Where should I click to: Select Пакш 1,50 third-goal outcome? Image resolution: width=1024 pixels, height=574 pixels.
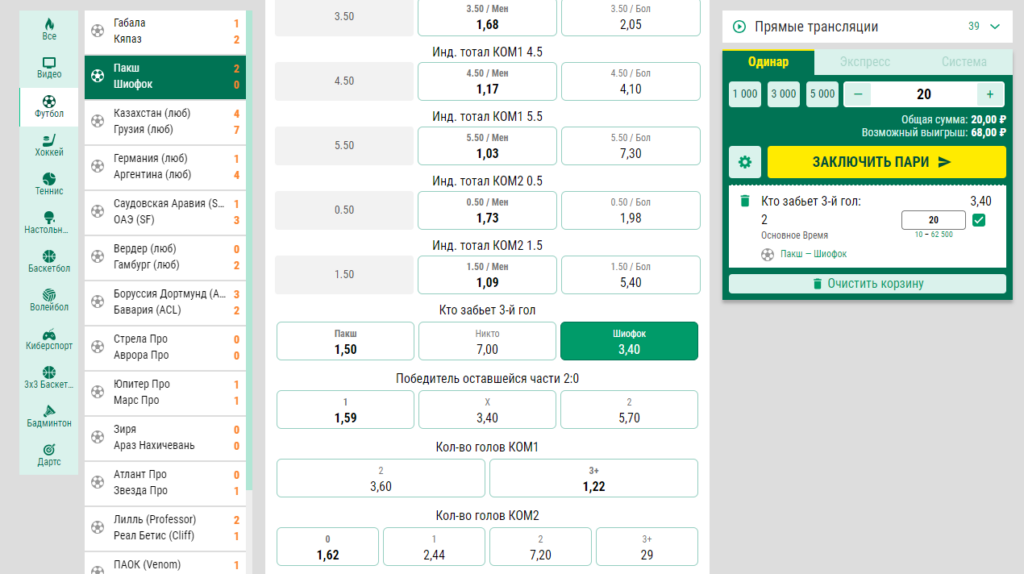click(345, 341)
